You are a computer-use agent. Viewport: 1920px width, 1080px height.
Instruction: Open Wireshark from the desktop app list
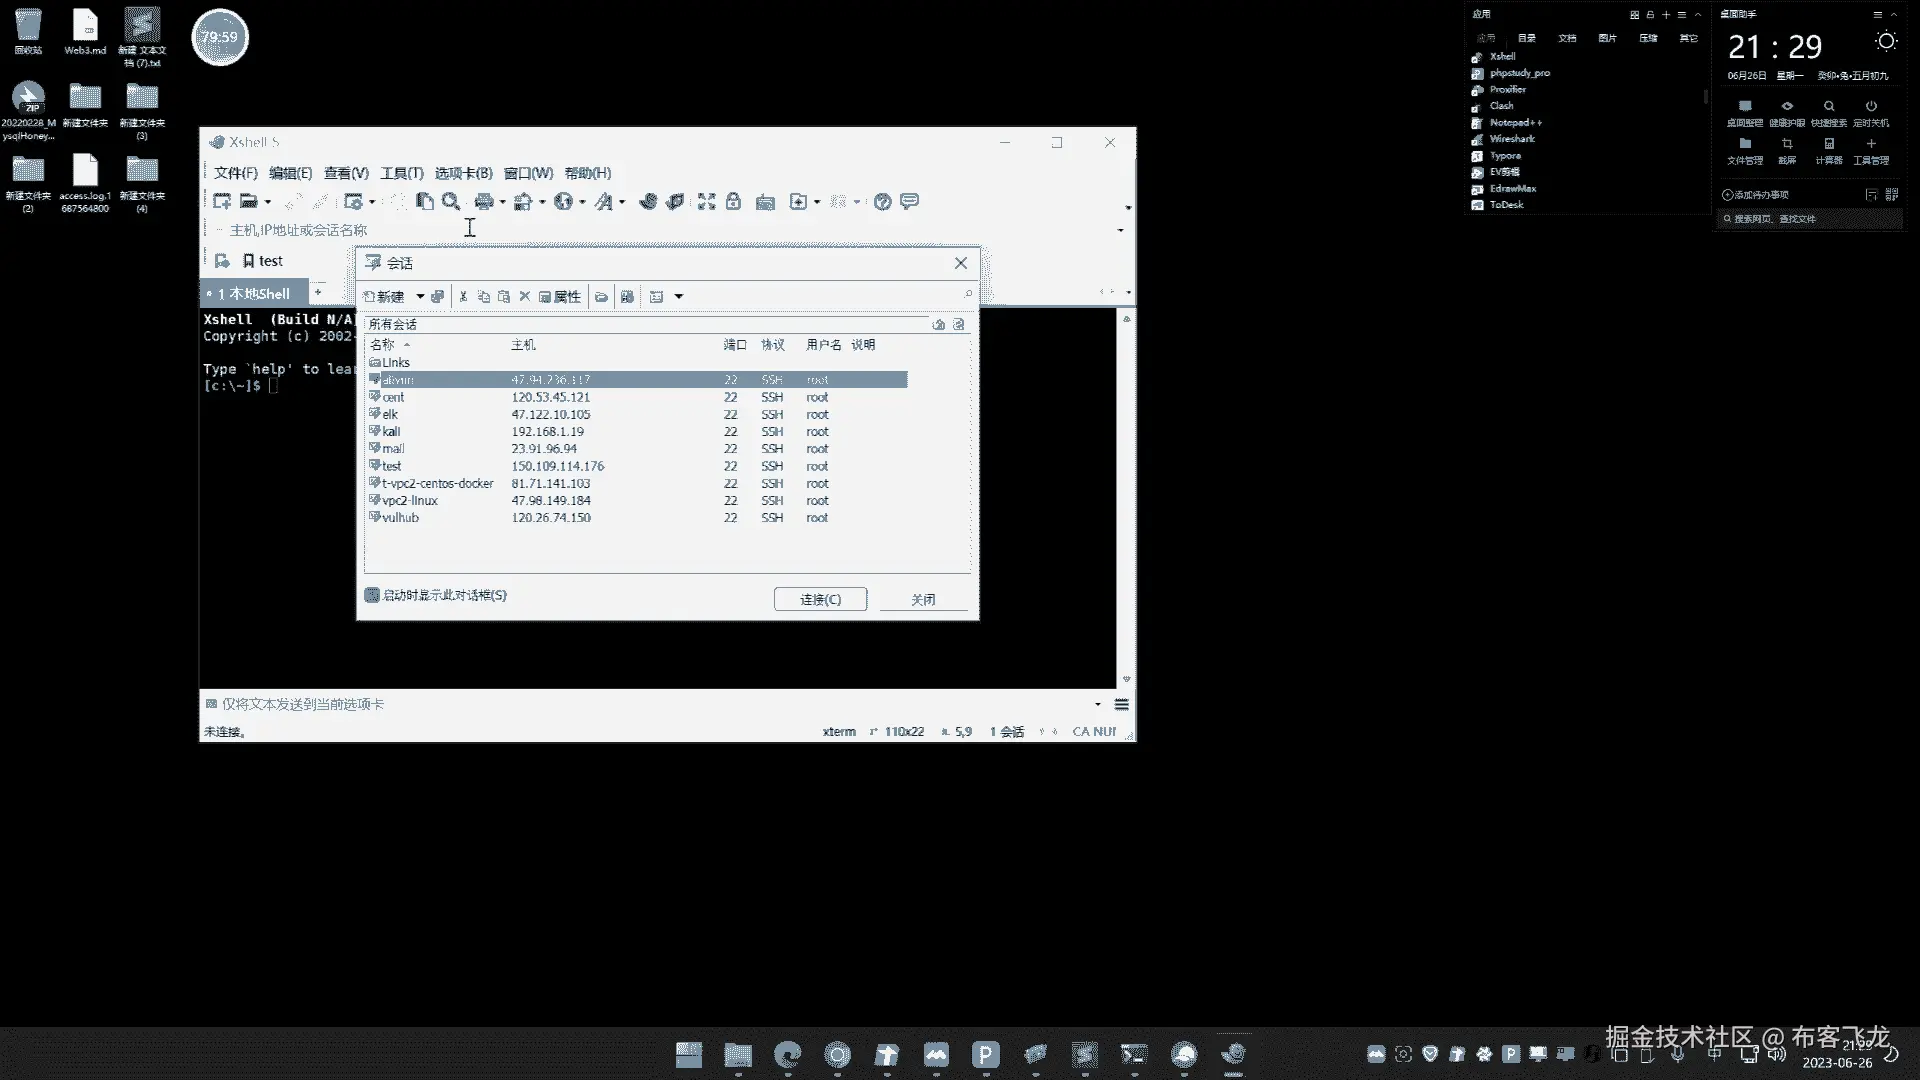point(1511,139)
